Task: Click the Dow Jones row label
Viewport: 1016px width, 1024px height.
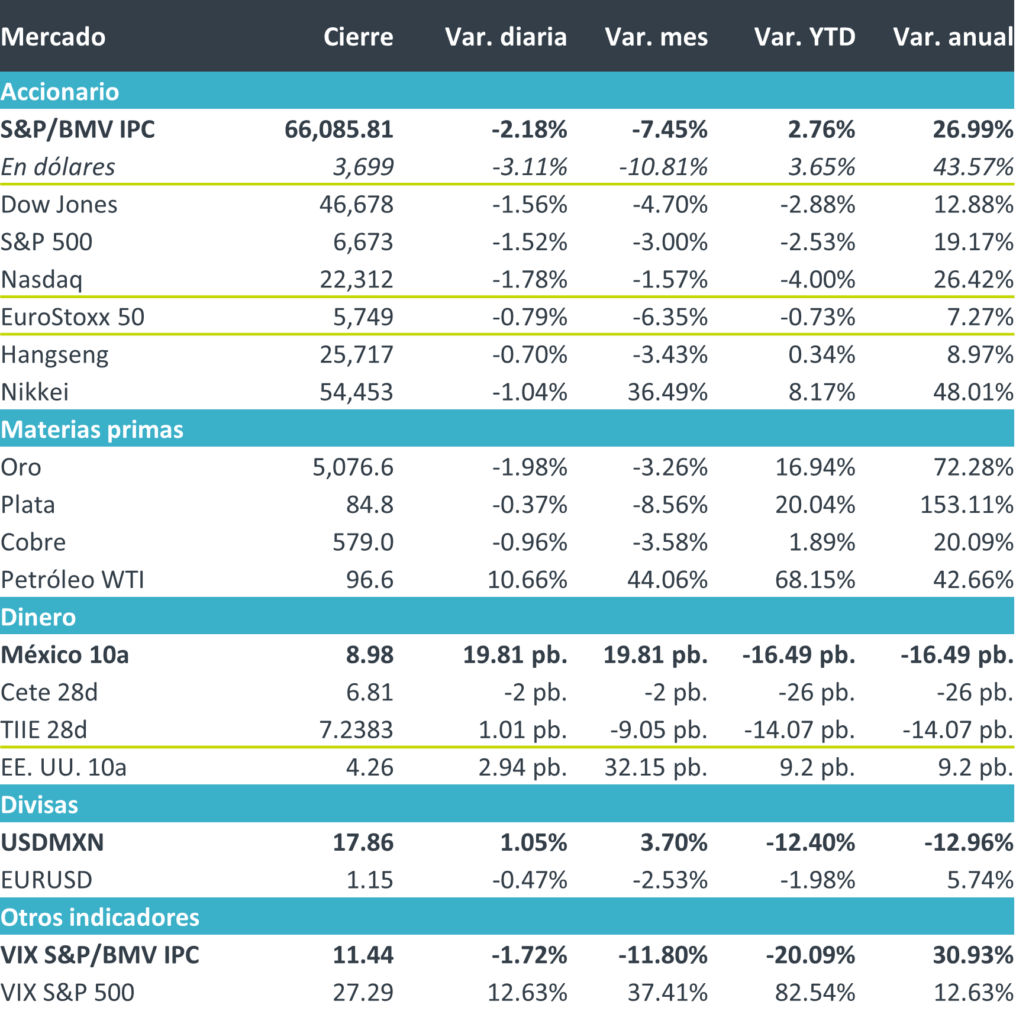Action: 60,205
